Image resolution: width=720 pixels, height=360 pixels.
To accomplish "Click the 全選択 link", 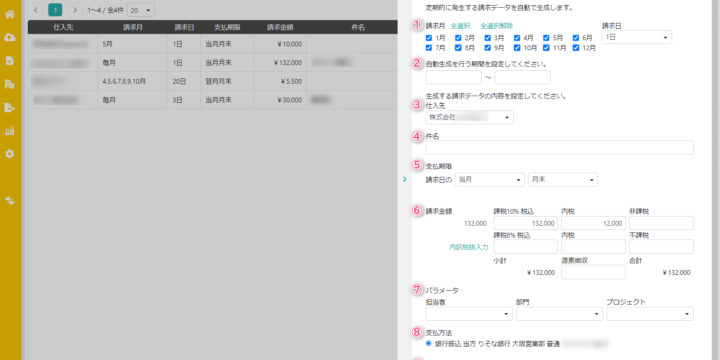I will 461,26.
